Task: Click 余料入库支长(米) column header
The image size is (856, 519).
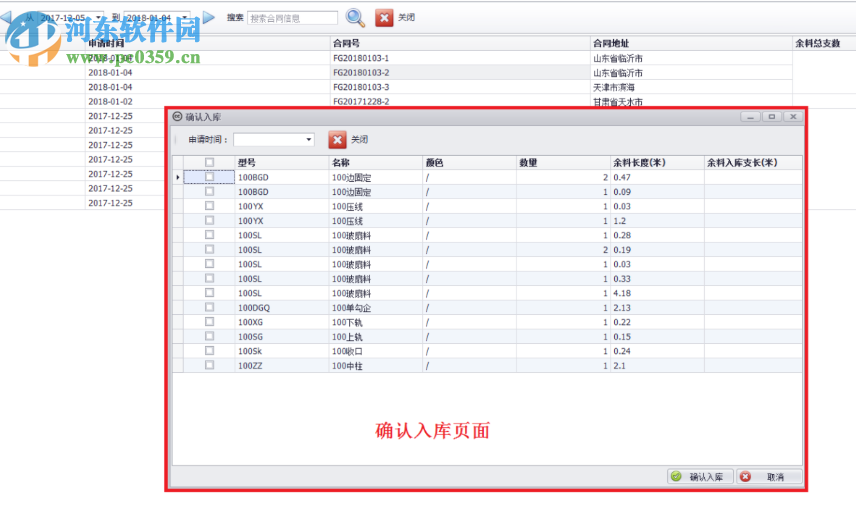Action: 753,163
